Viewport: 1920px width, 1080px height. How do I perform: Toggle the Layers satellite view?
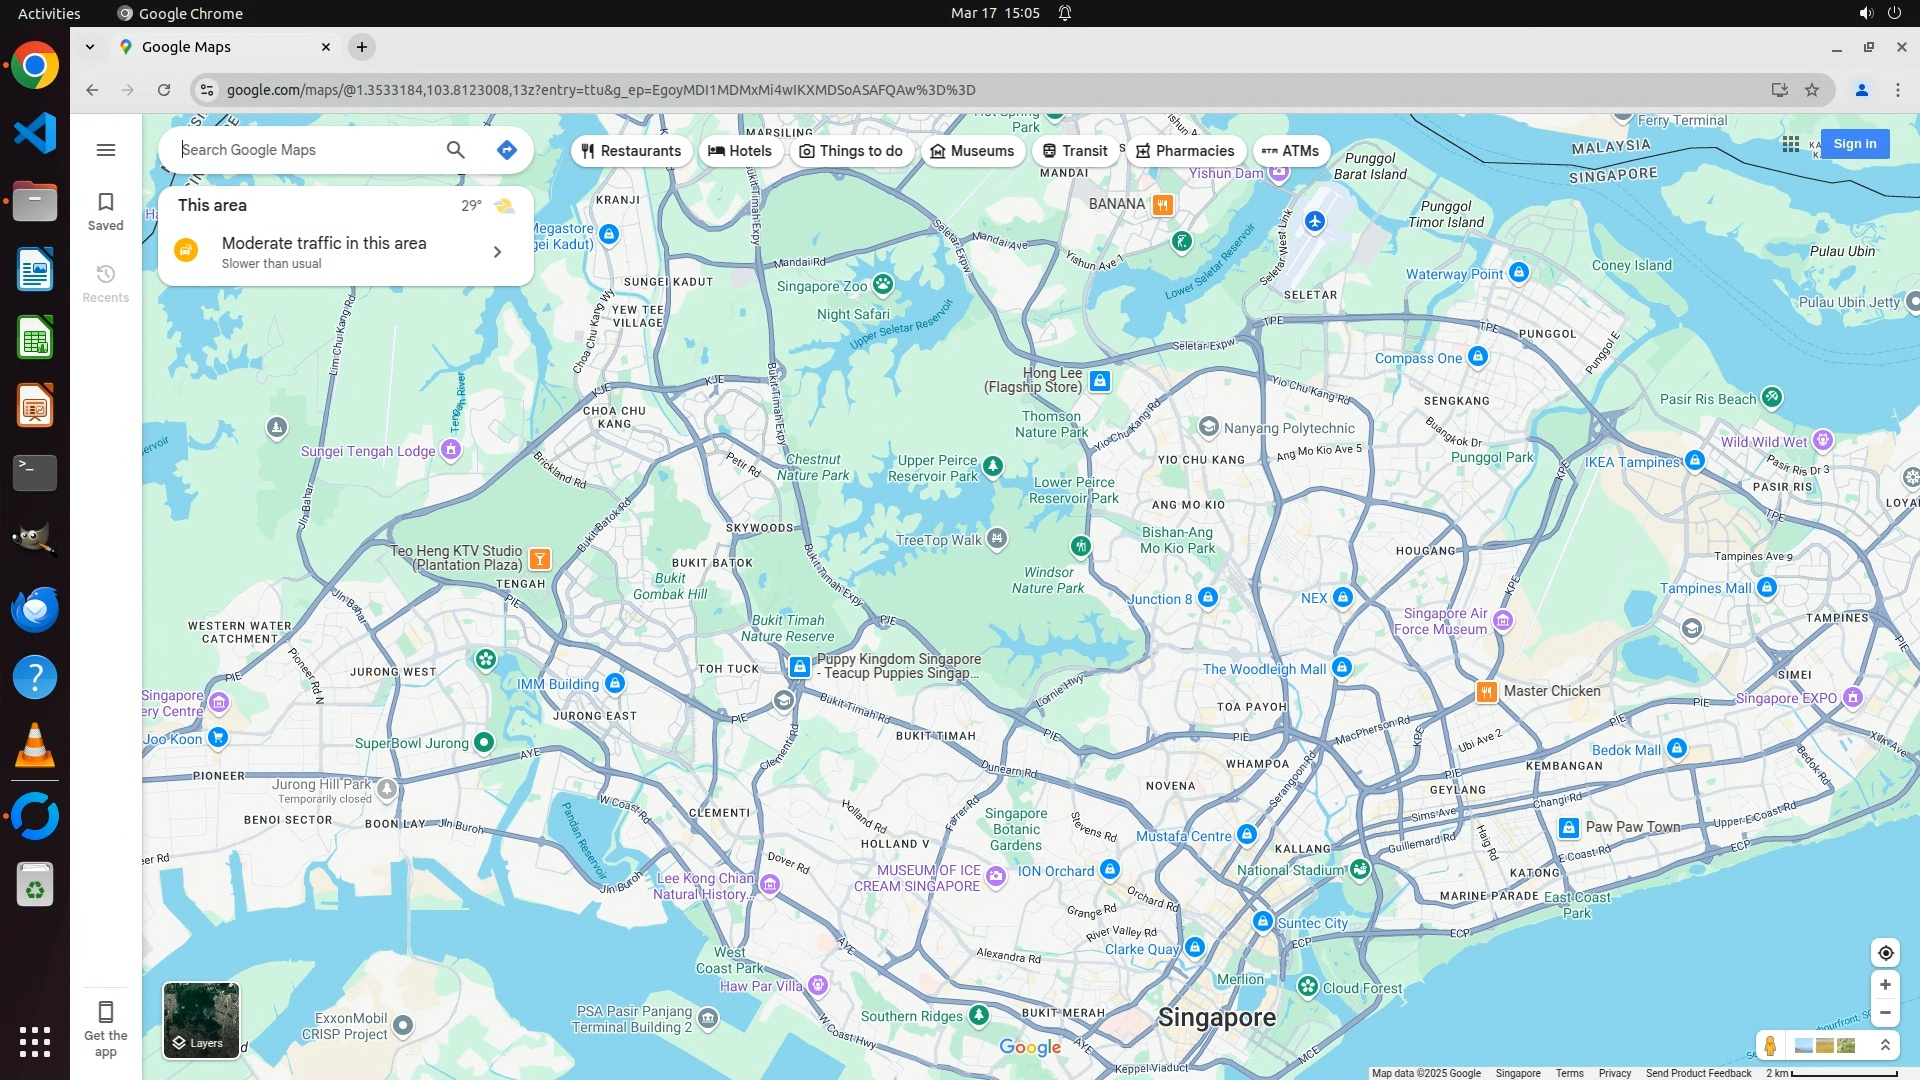(x=201, y=1020)
